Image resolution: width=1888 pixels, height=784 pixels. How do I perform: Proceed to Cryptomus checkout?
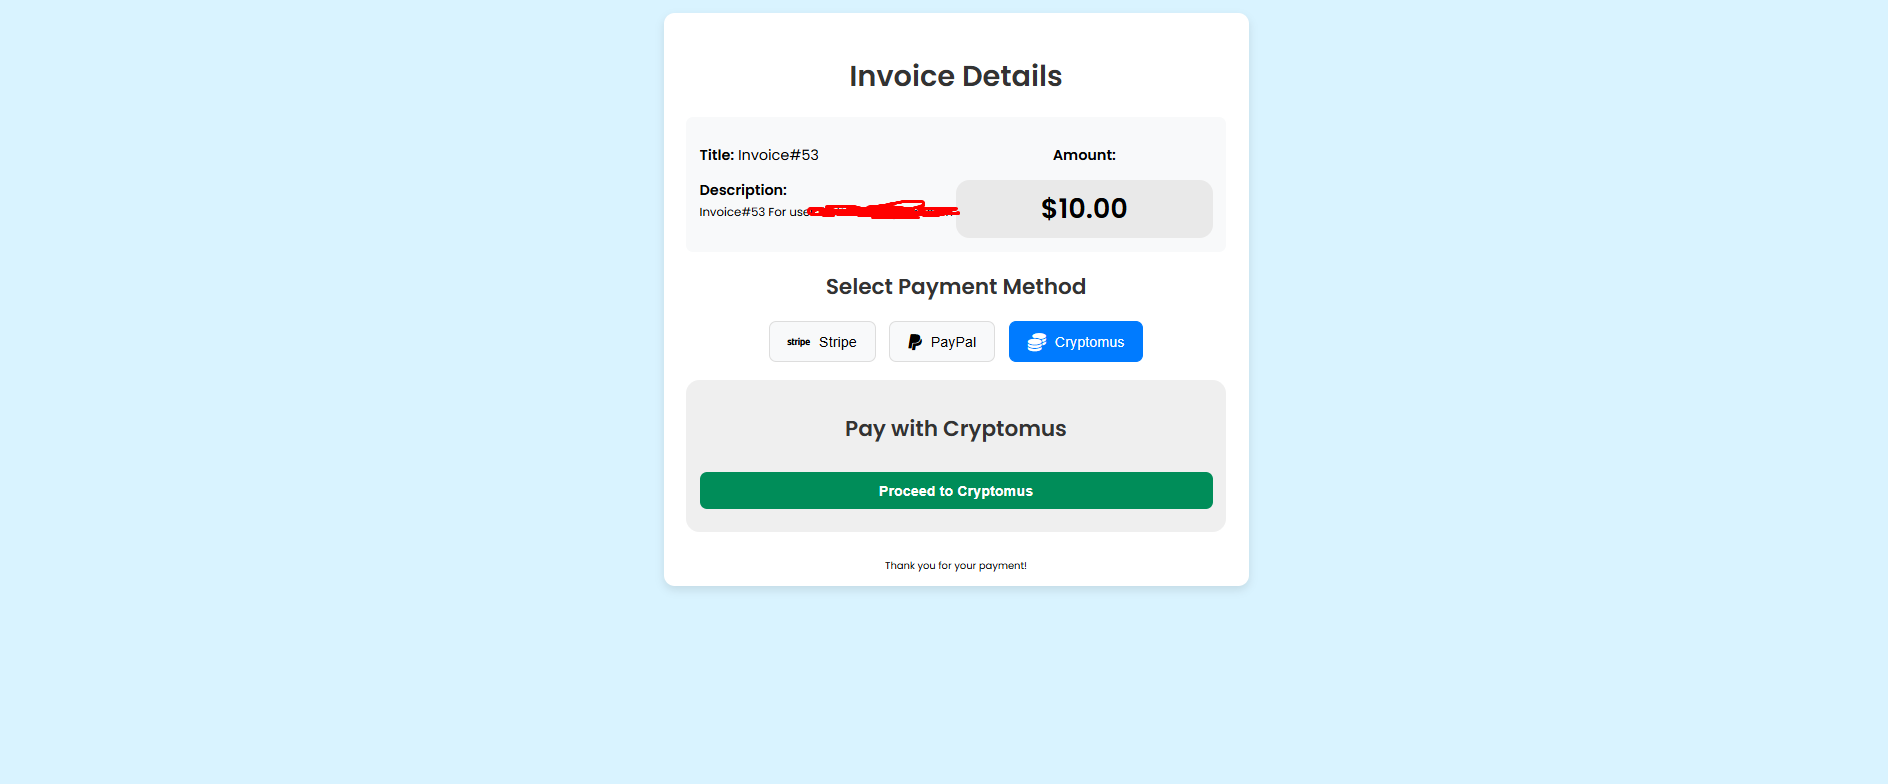[956, 491]
